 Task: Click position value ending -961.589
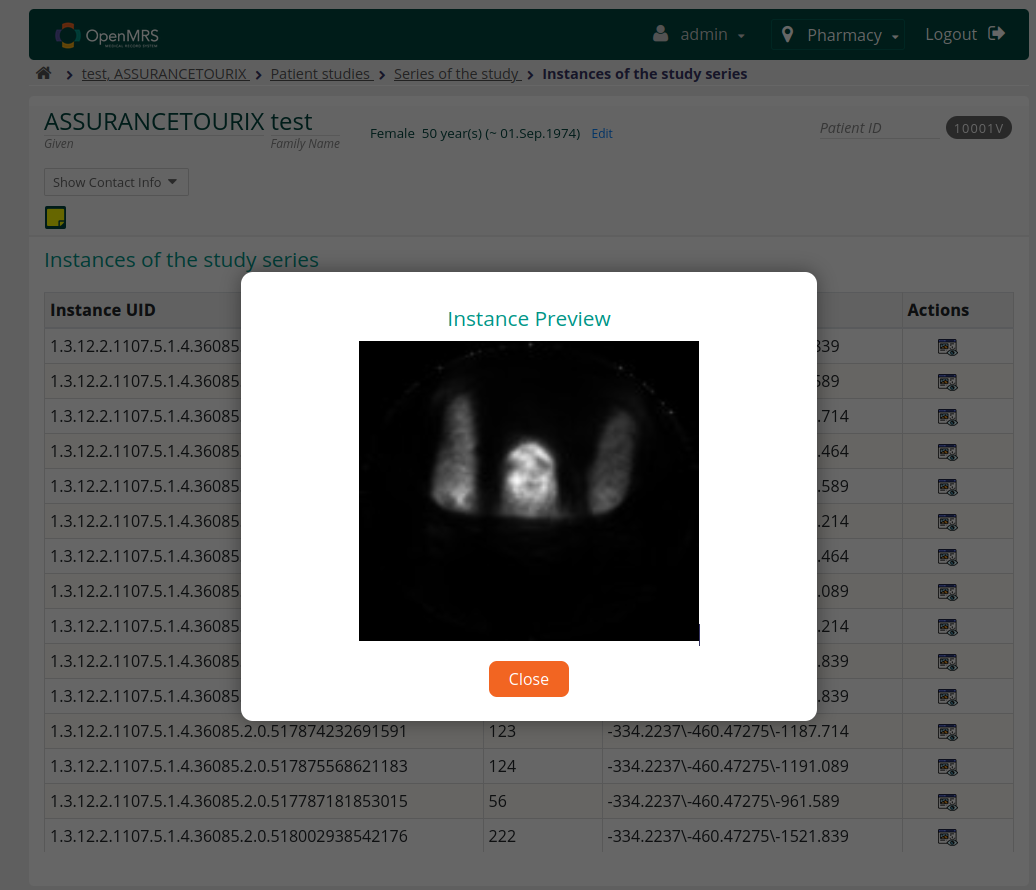pos(723,801)
